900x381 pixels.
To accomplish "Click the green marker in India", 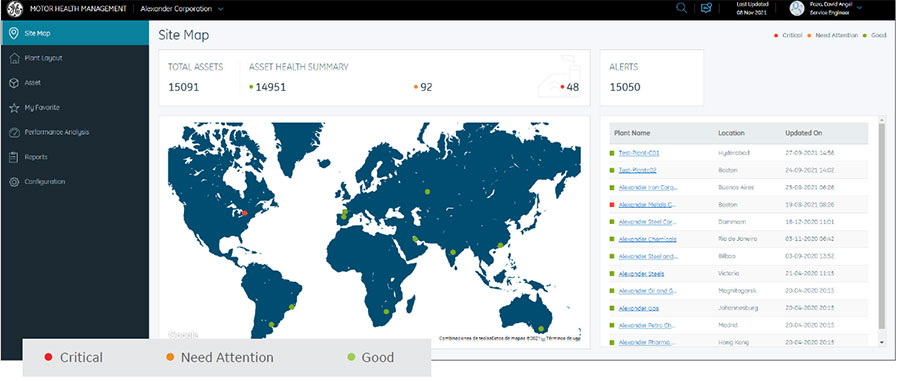I will (x=453, y=252).
